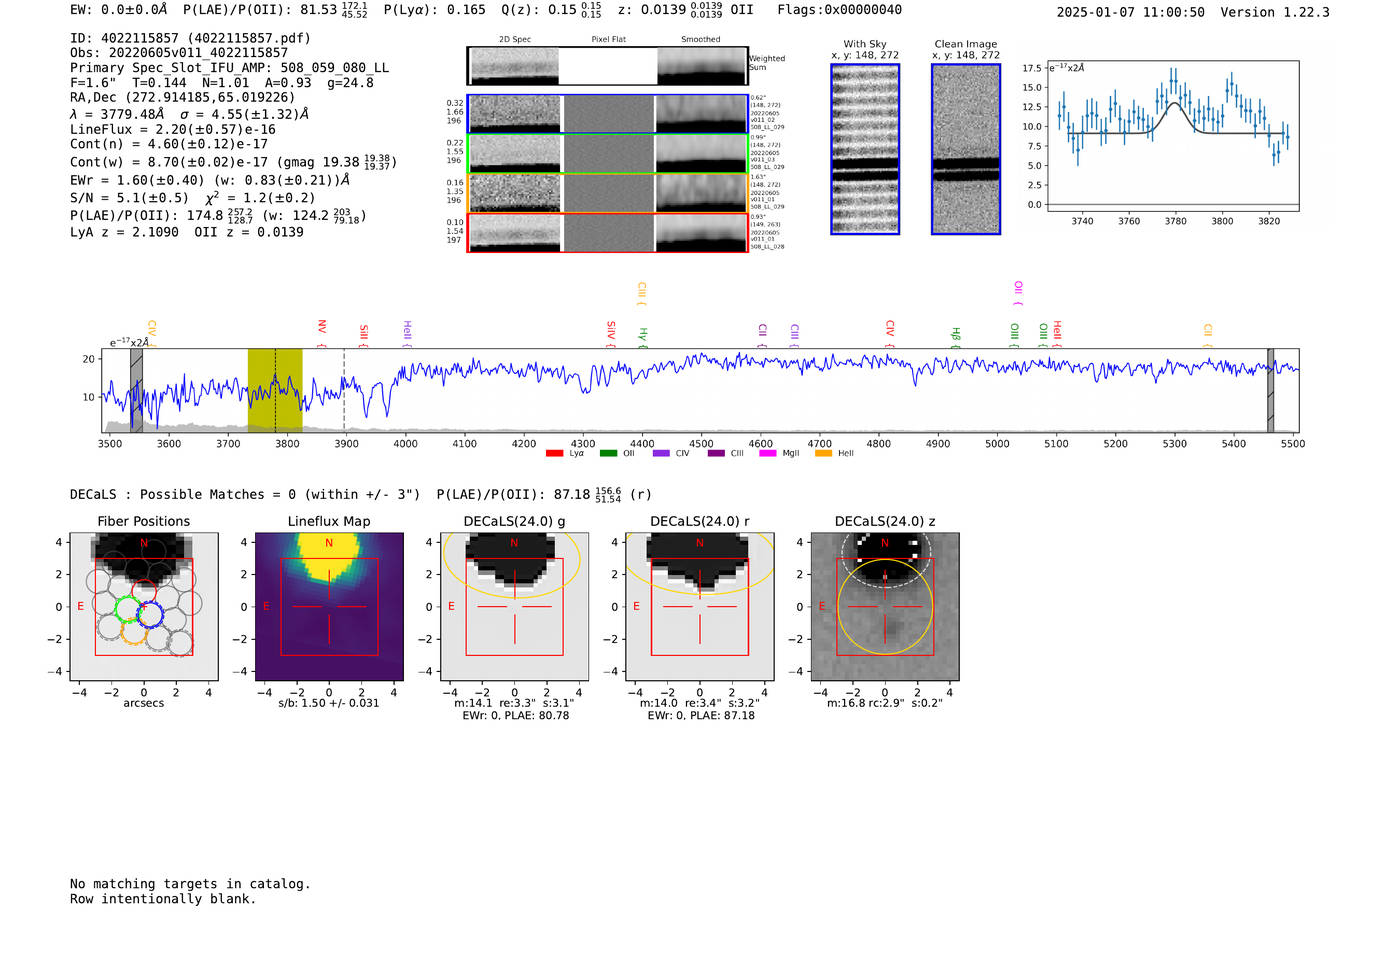Select the With Sky CCD image

pos(865,149)
